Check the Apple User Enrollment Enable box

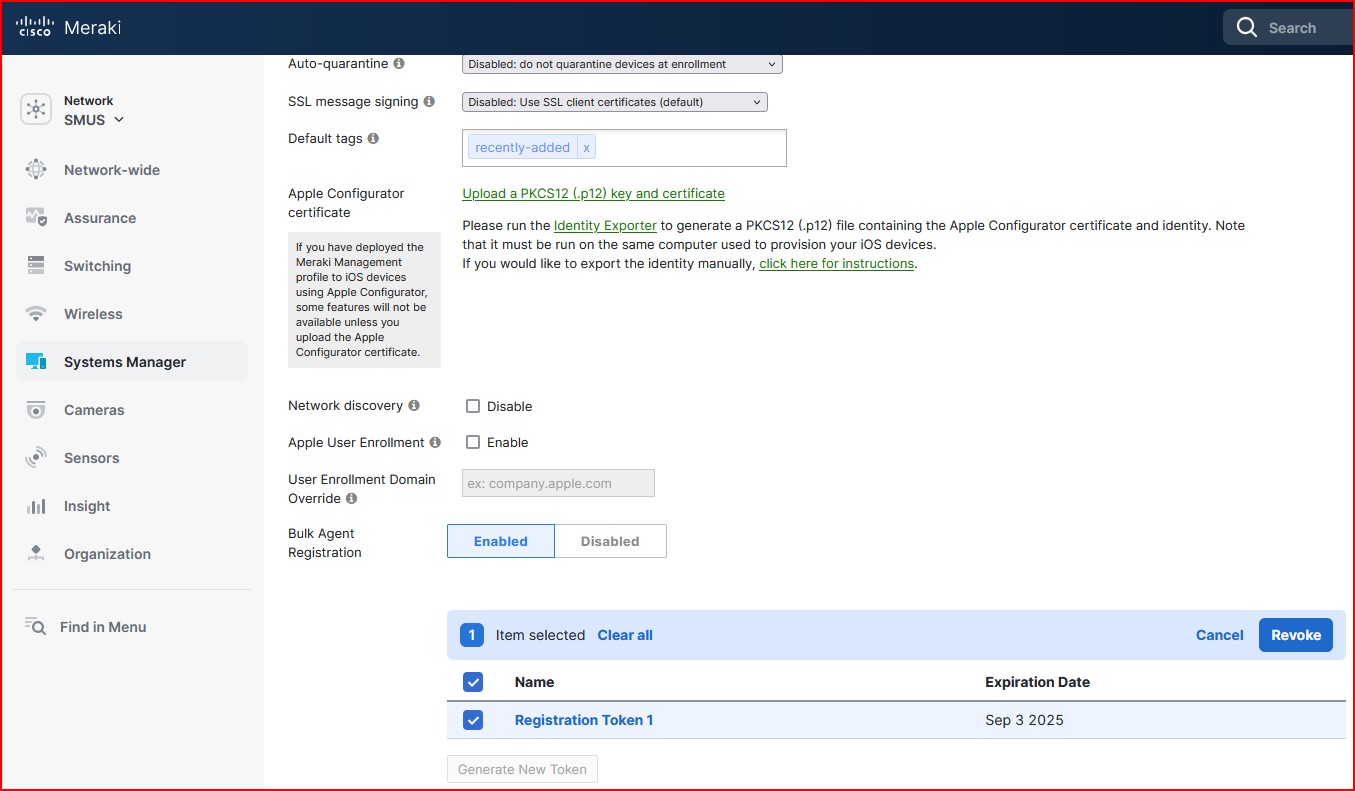click(473, 442)
